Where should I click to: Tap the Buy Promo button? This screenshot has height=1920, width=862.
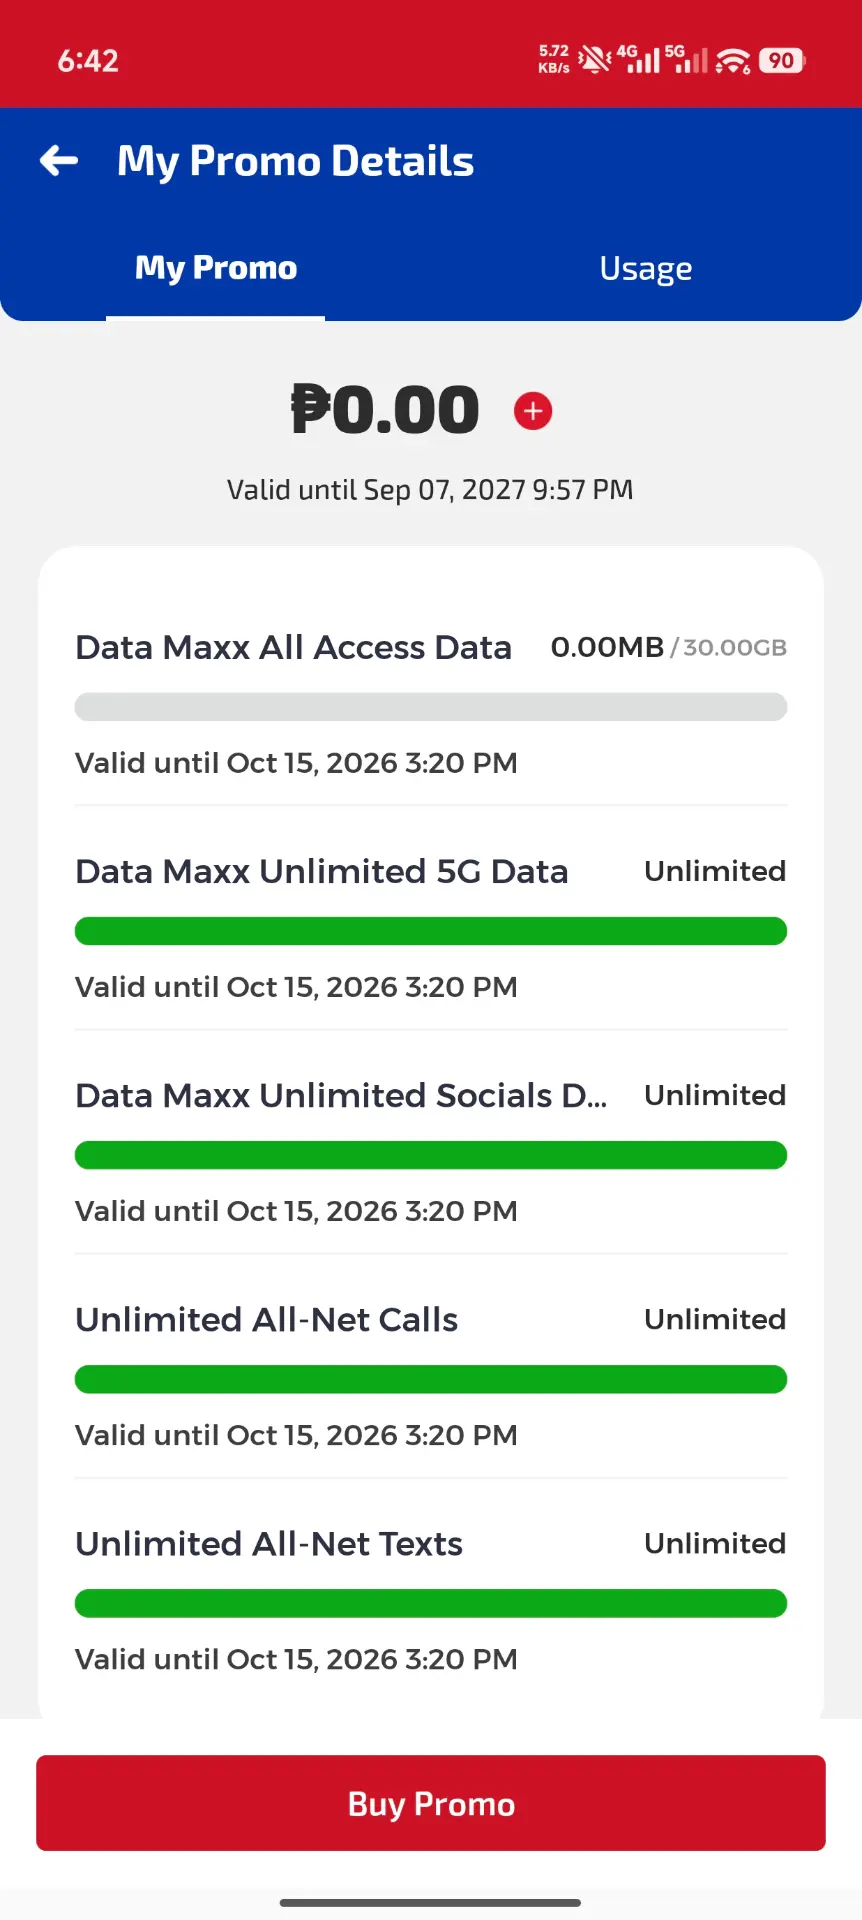(431, 1803)
